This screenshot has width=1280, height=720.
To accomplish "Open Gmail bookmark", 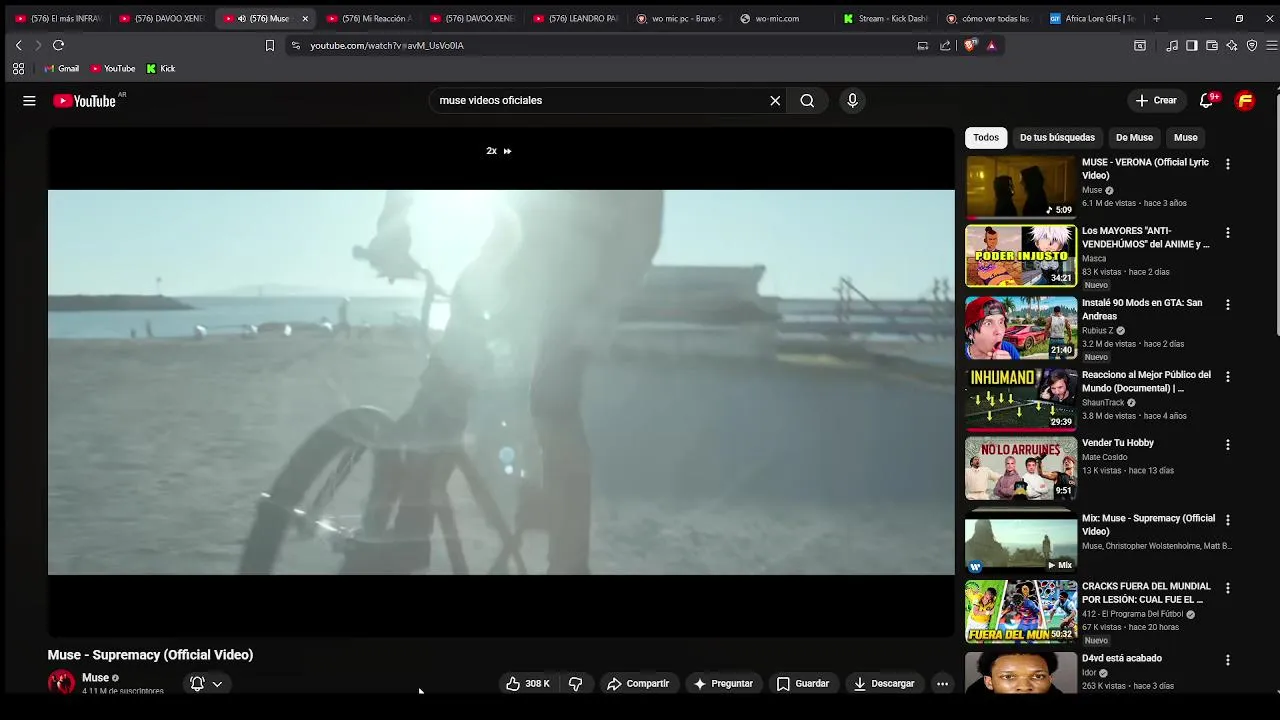I will click(62, 69).
